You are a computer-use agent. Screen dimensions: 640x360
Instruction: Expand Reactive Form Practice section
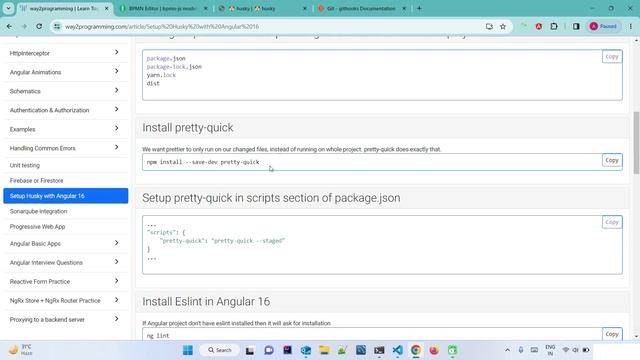(x=65, y=281)
